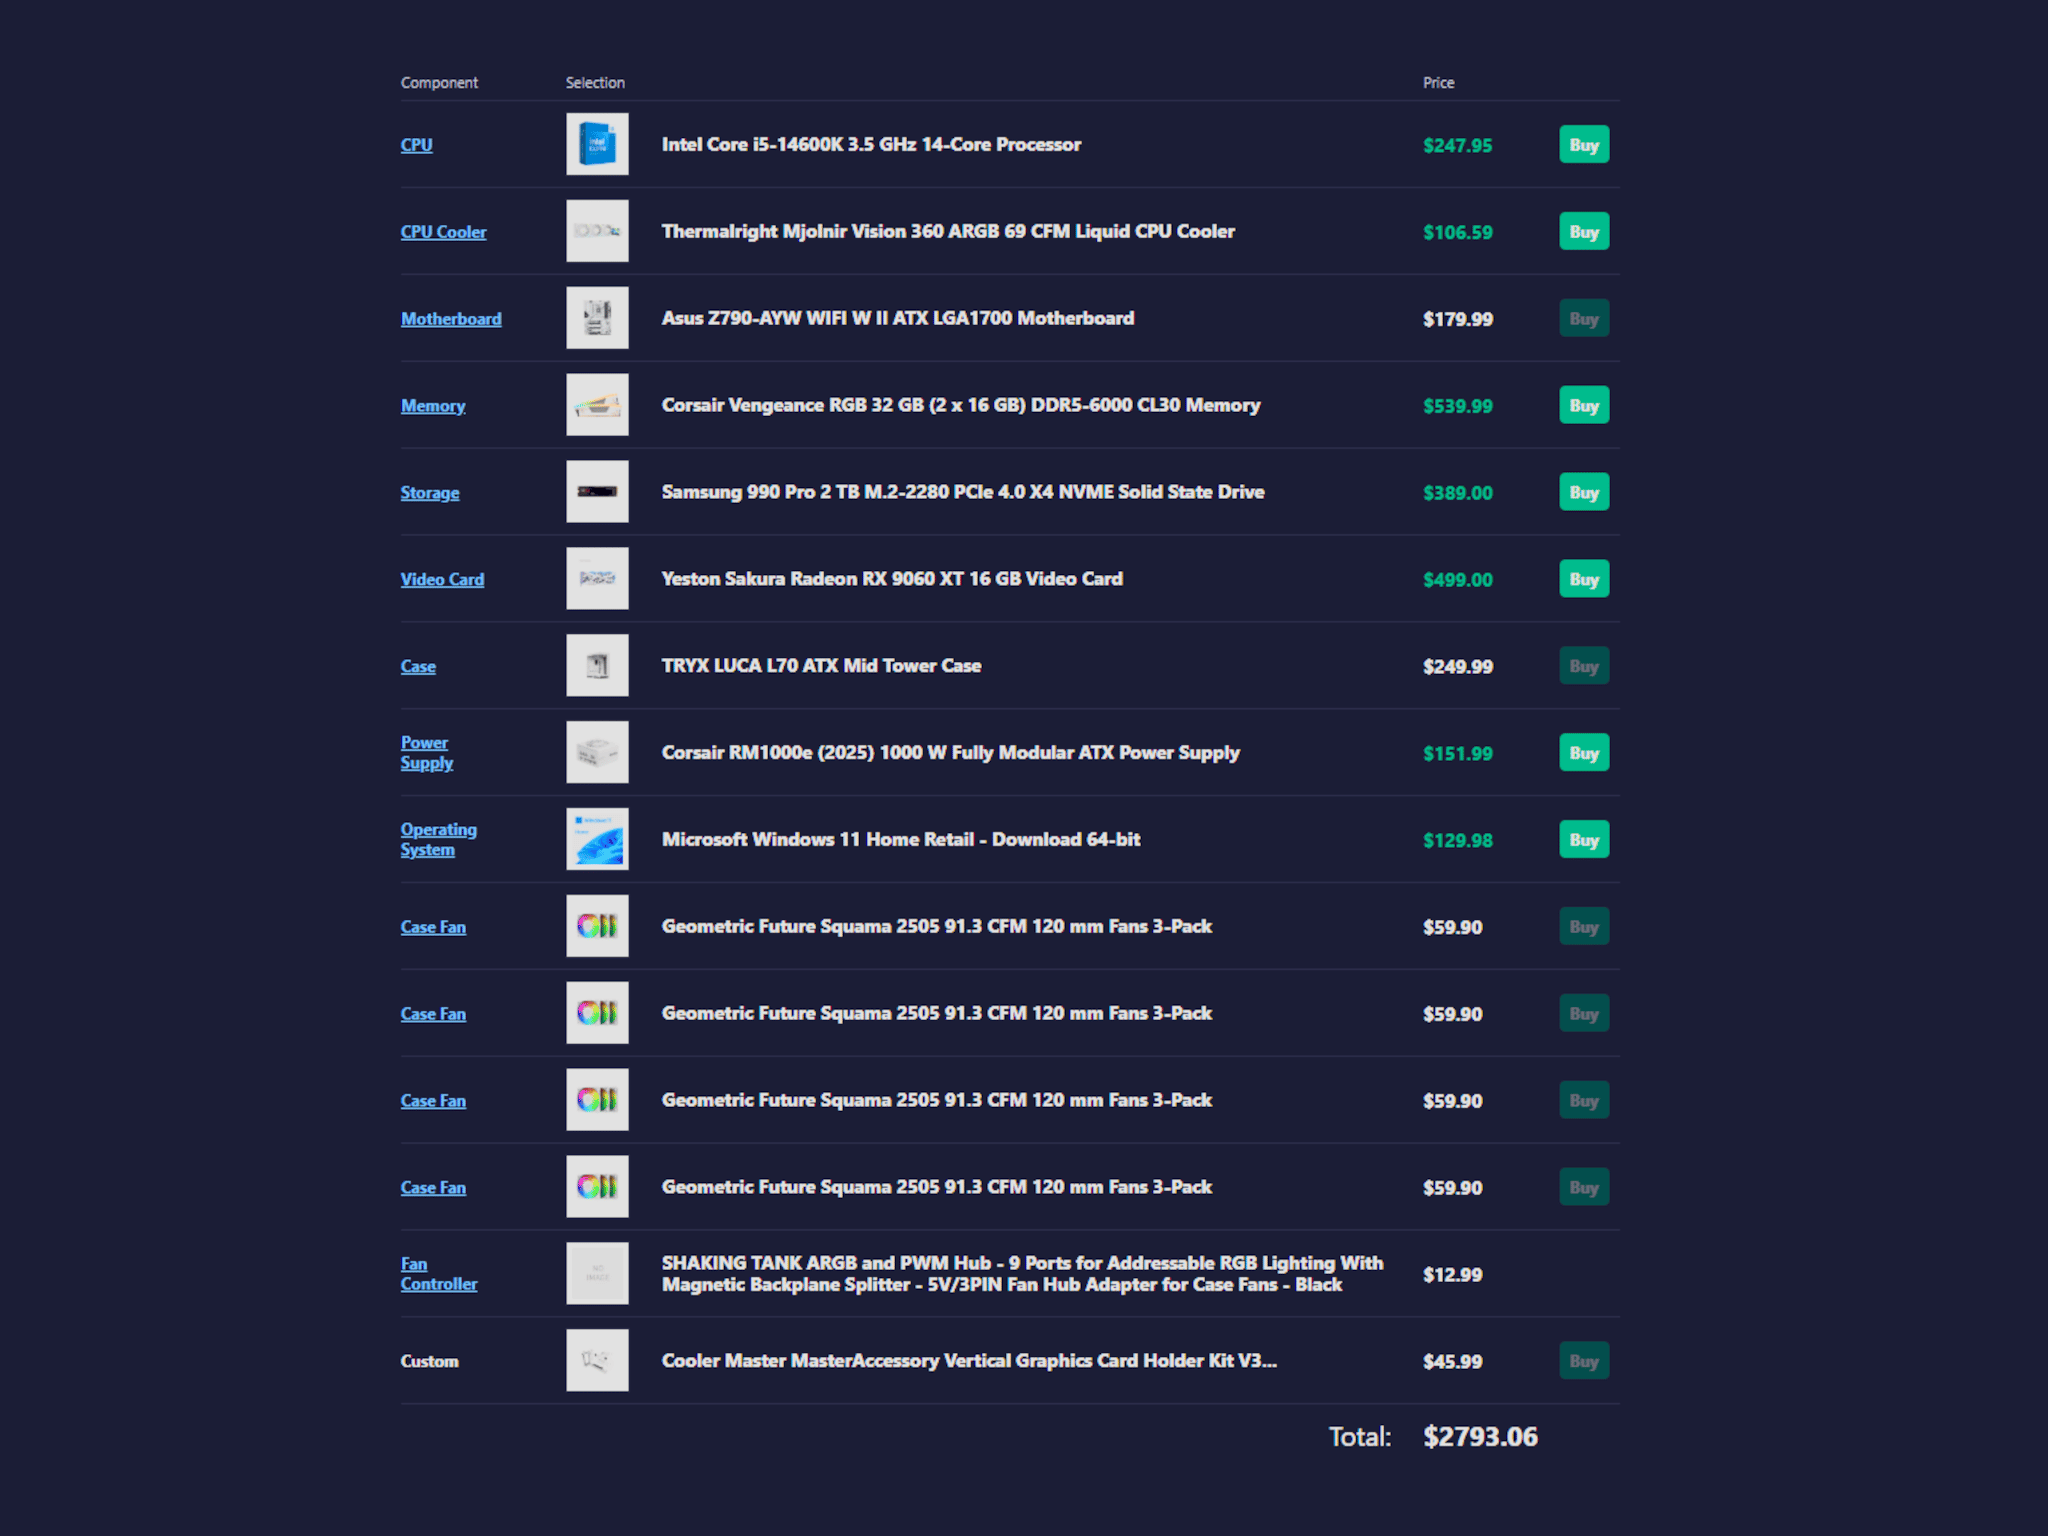This screenshot has height=1536, width=2048.
Task: Click Buy for the TRYX LUCA L70 case
Action: (1584, 666)
